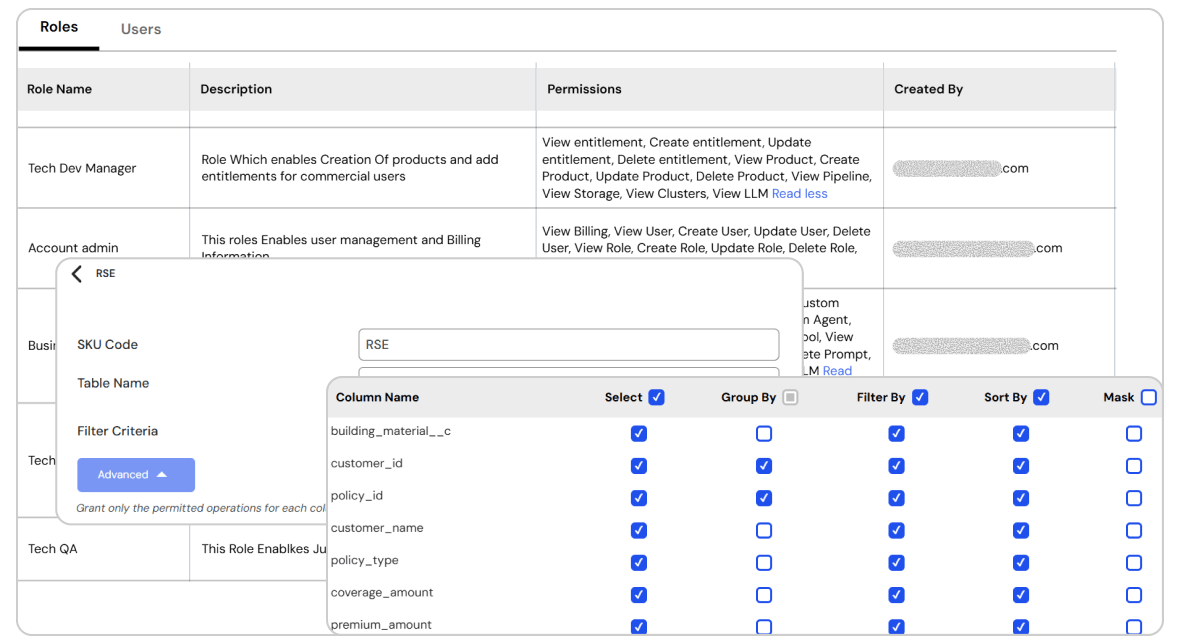Enable the Mask header checkbox
The width and height of the screenshot is (1182, 644).
pyautogui.click(x=1148, y=397)
